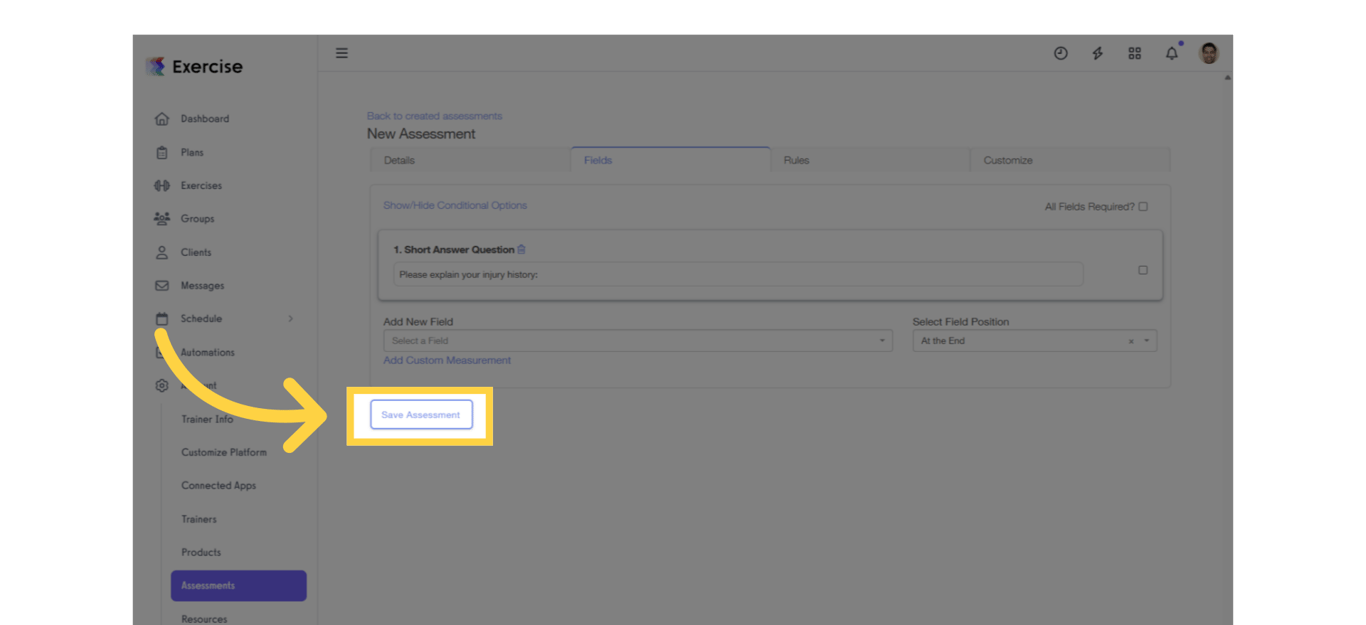Toggle the hamburger menu at top left

tap(341, 52)
